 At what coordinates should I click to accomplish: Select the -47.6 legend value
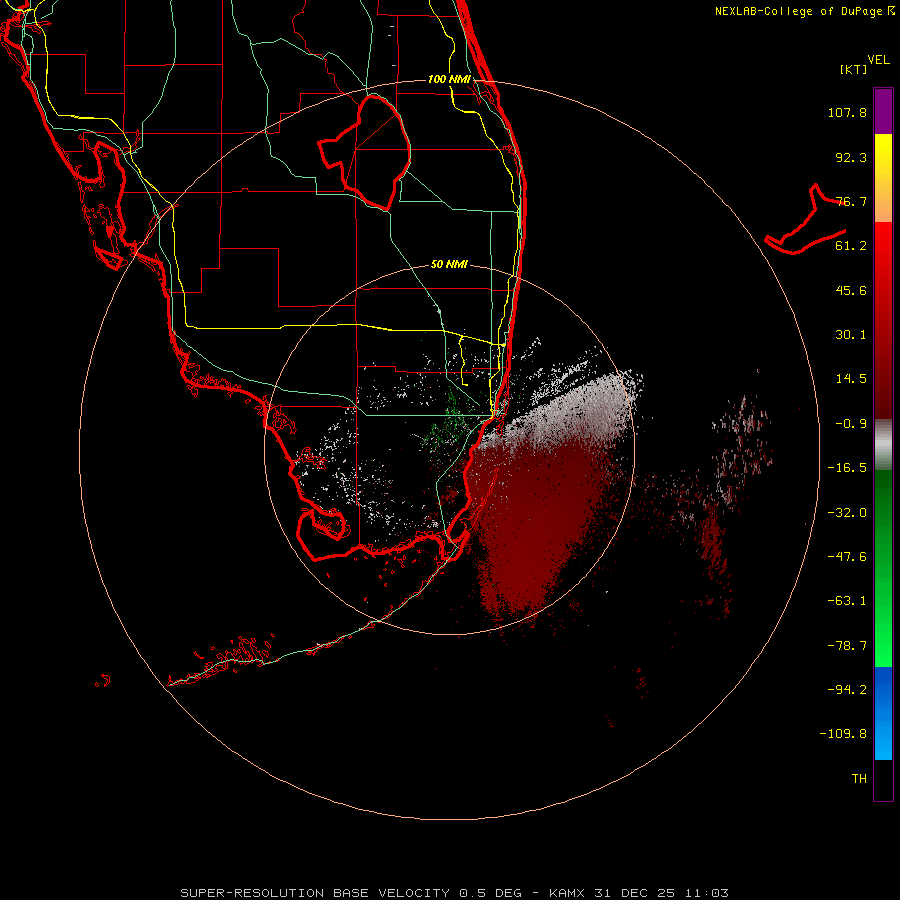847,557
